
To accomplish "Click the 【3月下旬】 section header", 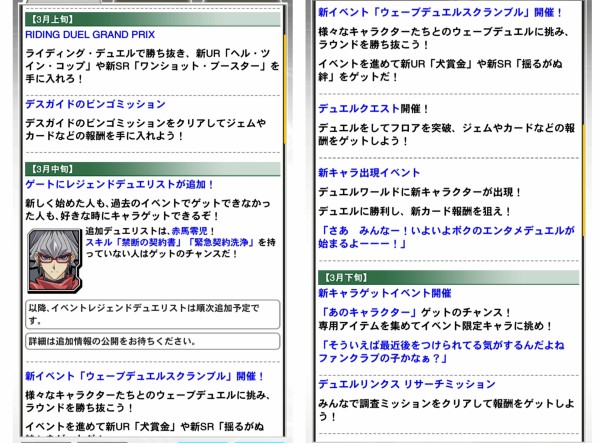I will point(448,277).
